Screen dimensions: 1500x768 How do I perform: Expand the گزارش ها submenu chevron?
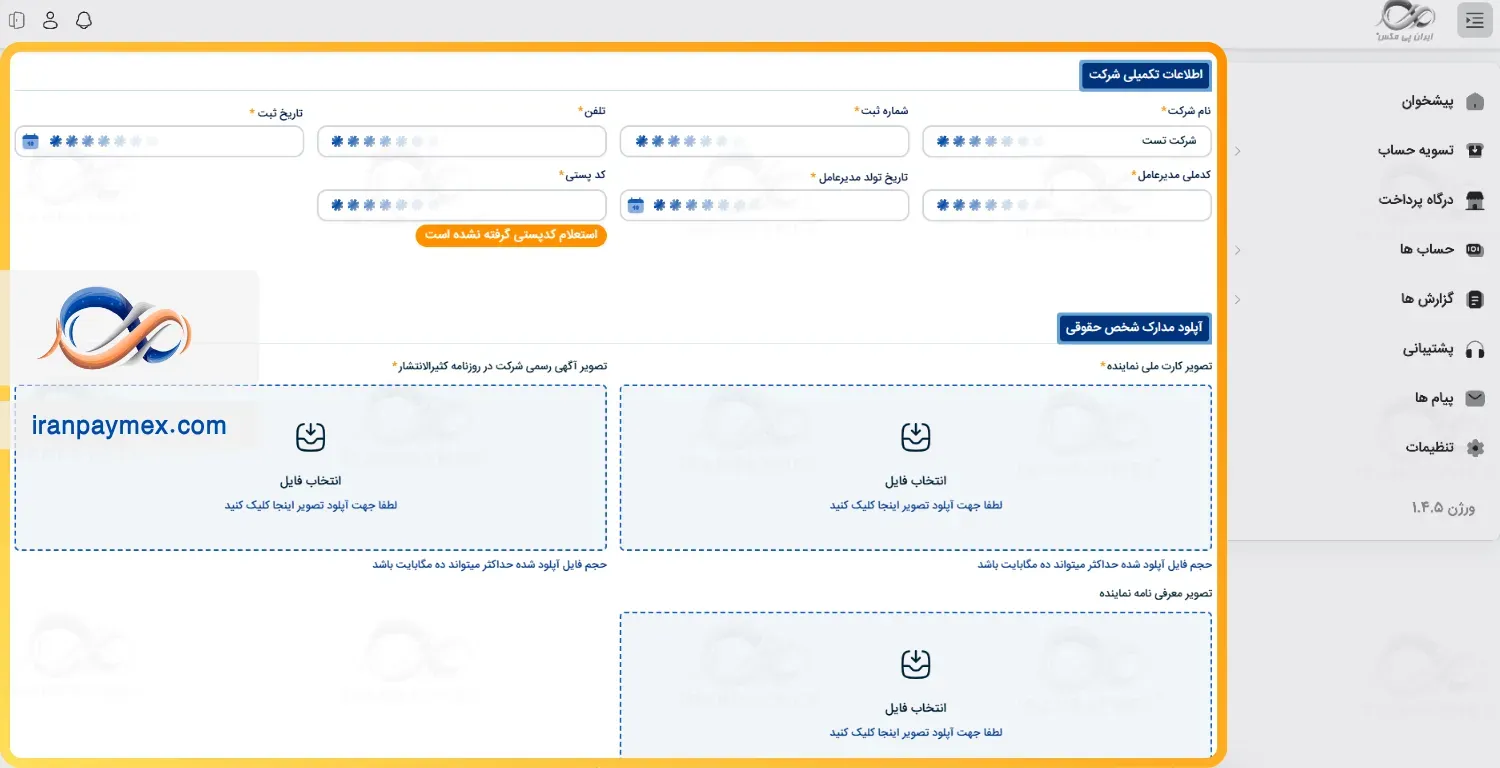[x=1237, y=299]
